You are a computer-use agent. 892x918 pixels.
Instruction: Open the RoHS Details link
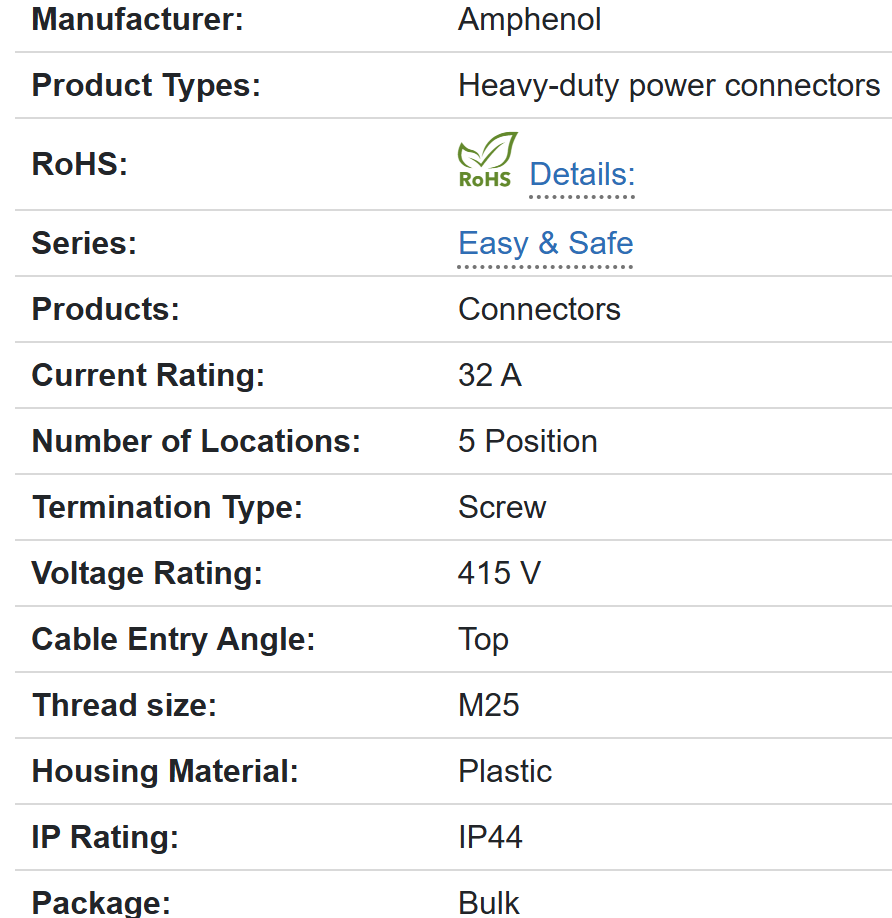click(582, 174)
